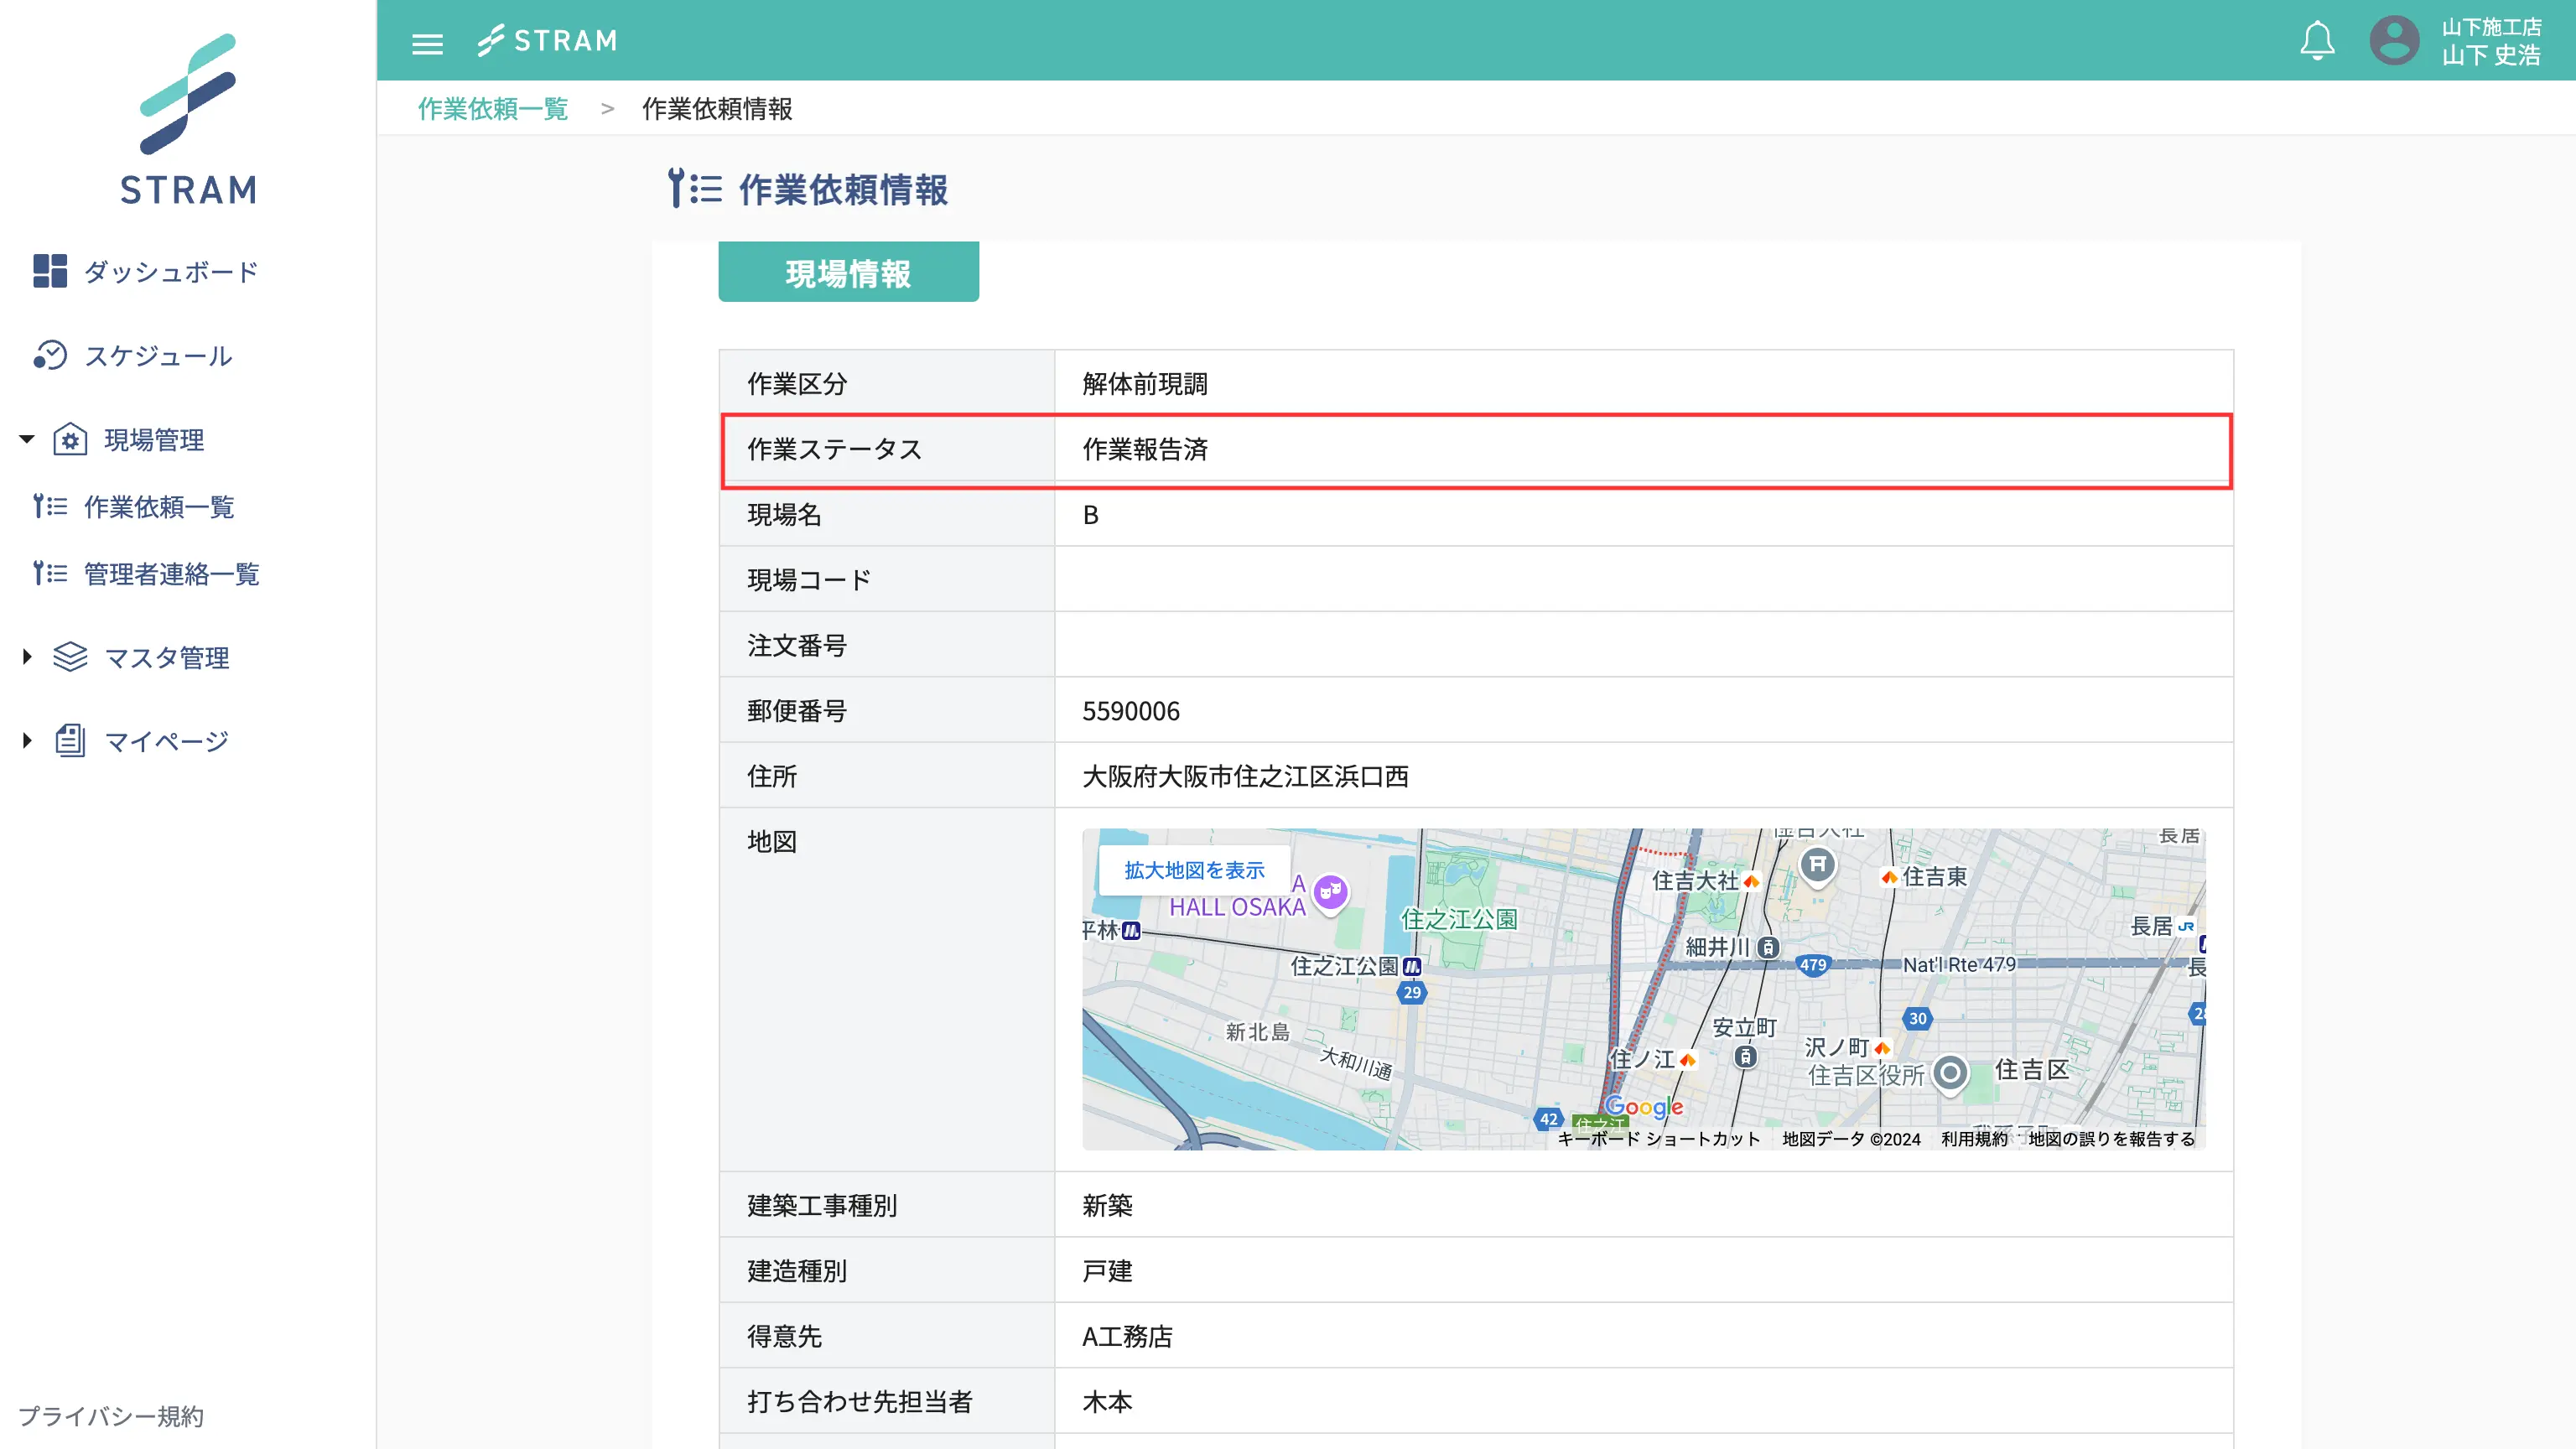Click the user avatar icon
Viewport: 2576px width, 1449px height.
click(2394, 41)
